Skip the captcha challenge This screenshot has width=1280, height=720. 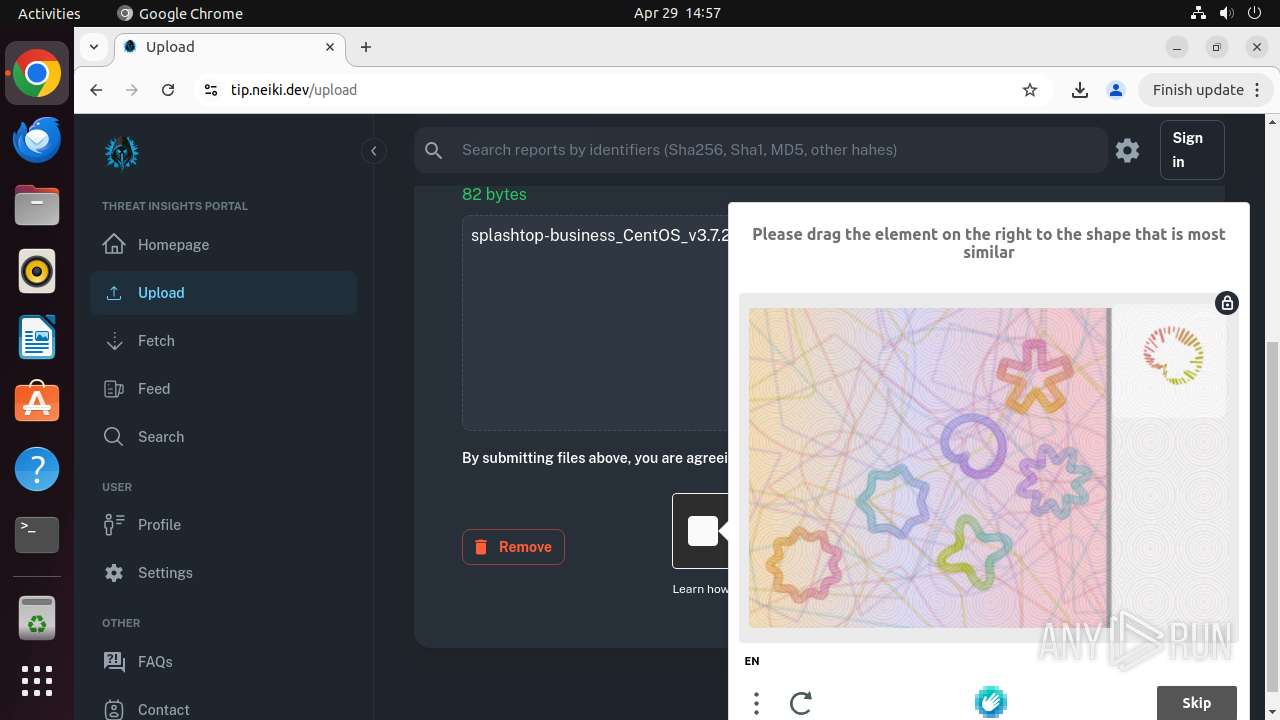1196,703
